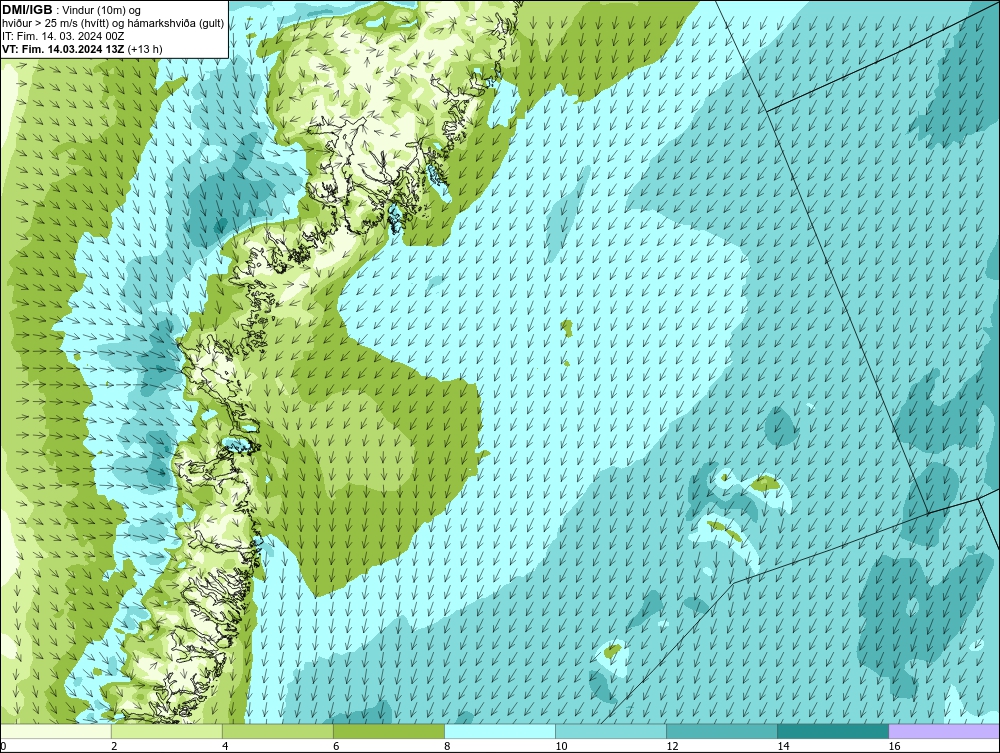Click the DMI/IGB title text
The height and width of the screenshot is (753, 1000).
[27, 10]
